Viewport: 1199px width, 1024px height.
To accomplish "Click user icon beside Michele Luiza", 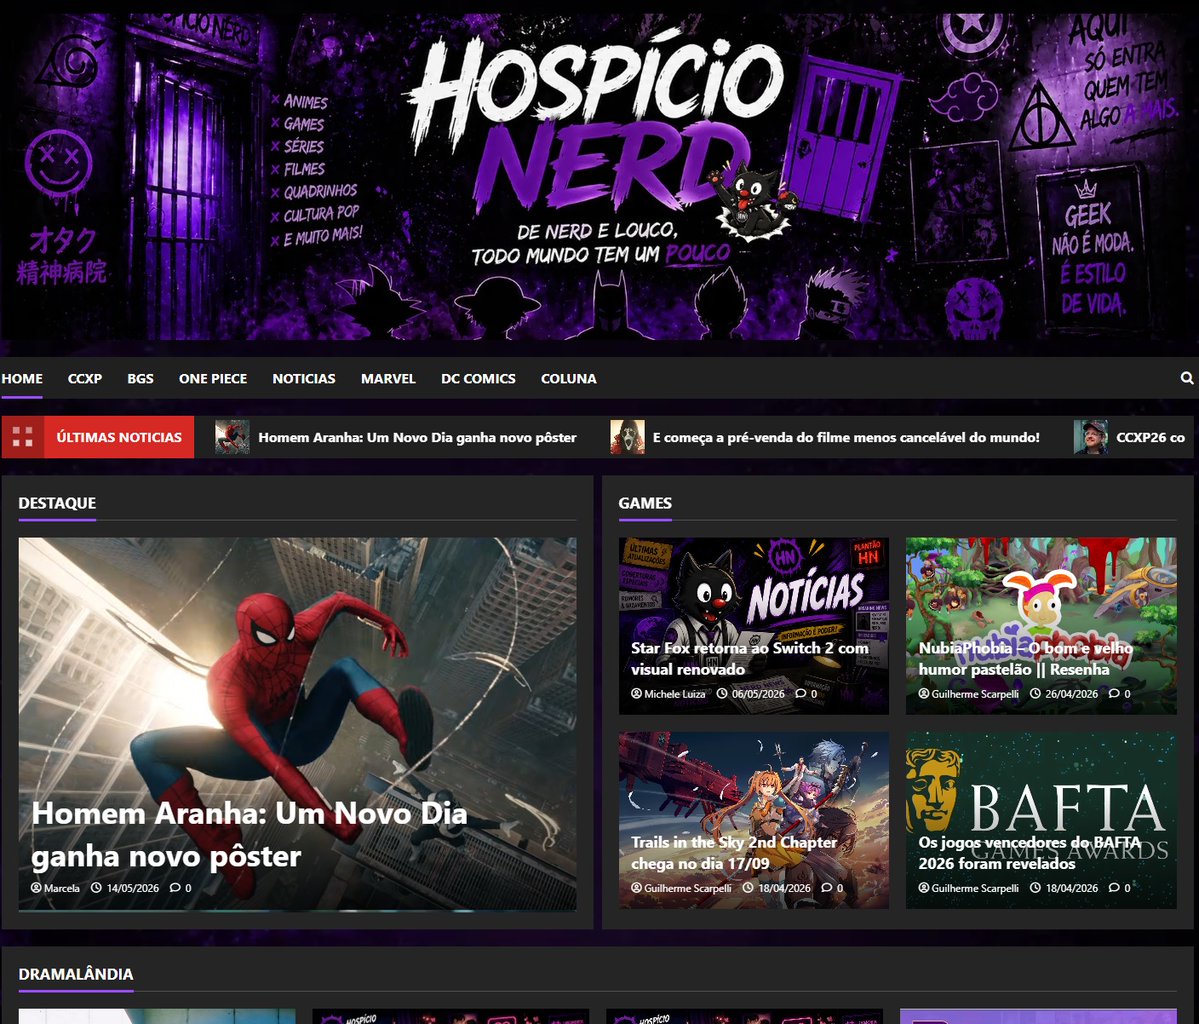I will 636,694.
